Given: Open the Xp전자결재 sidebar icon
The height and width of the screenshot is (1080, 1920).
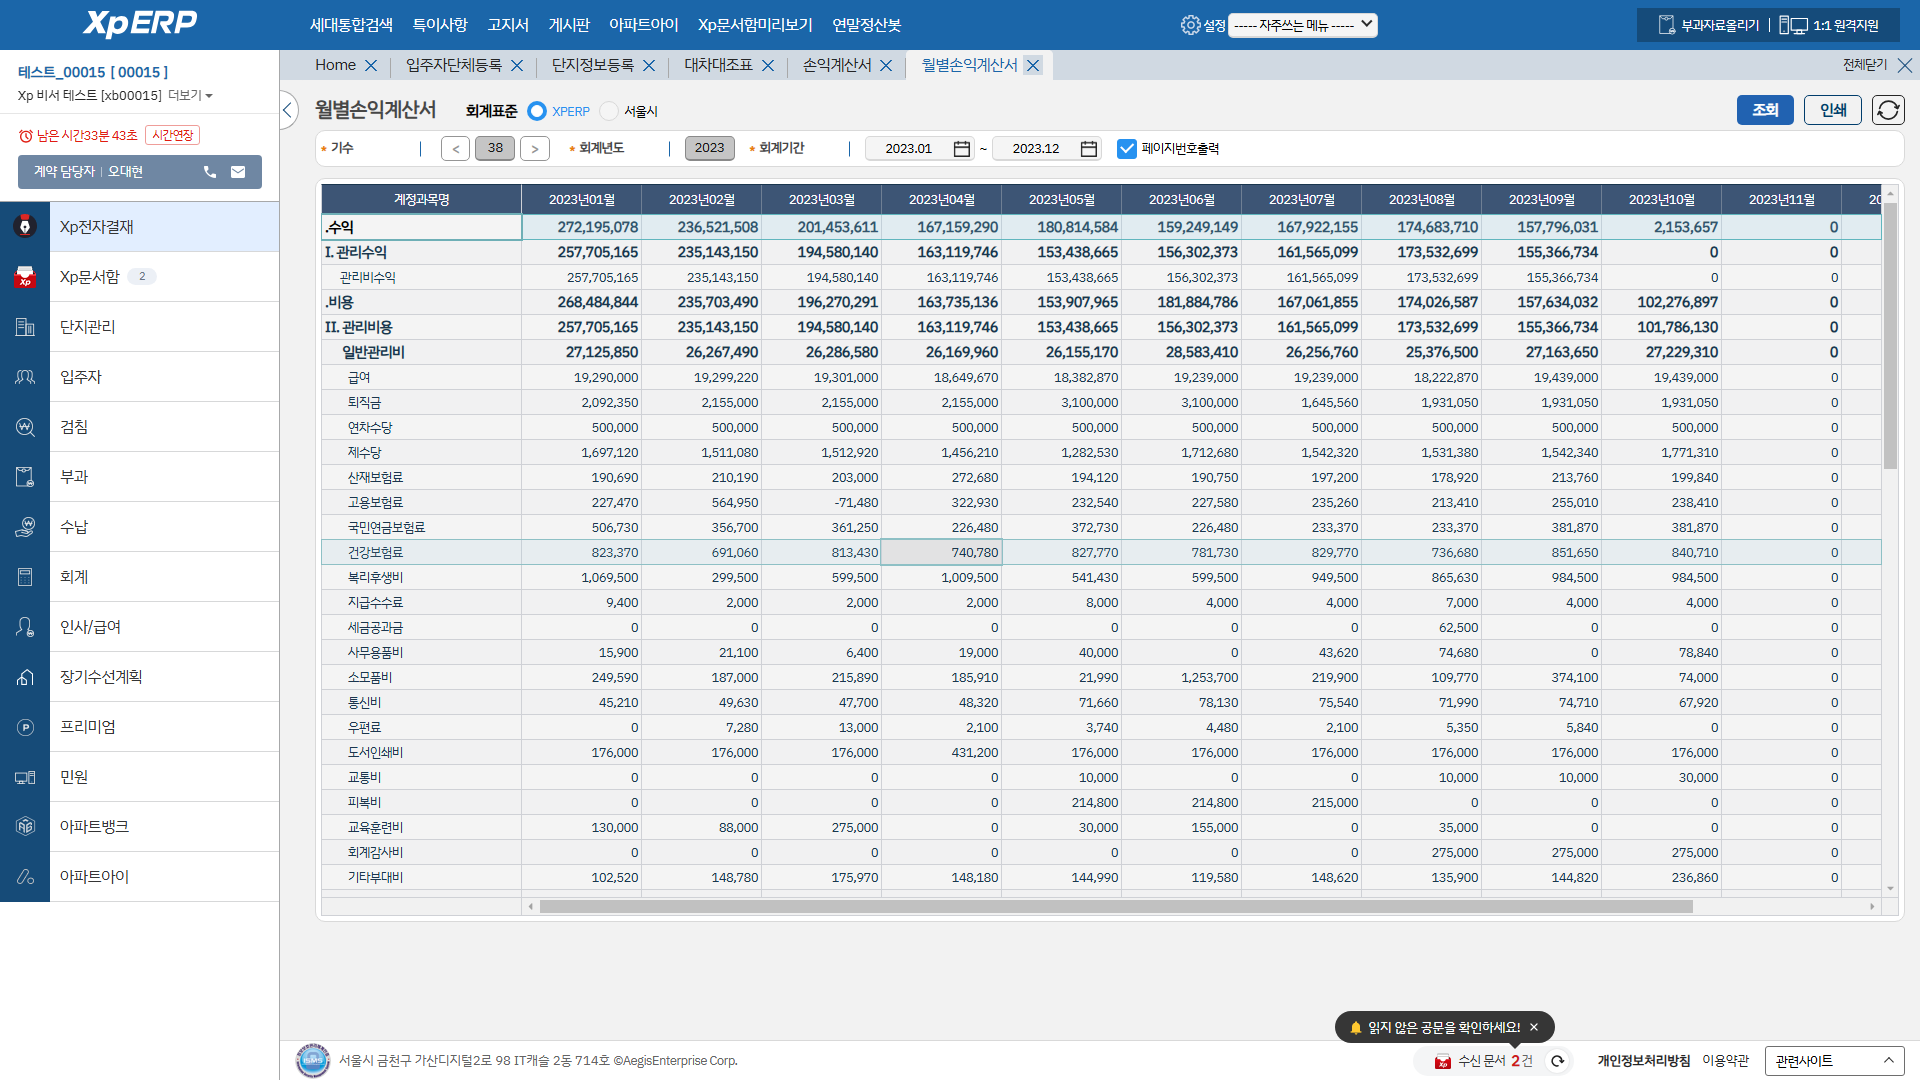Looking at the screenshot, I should (25, 227).
